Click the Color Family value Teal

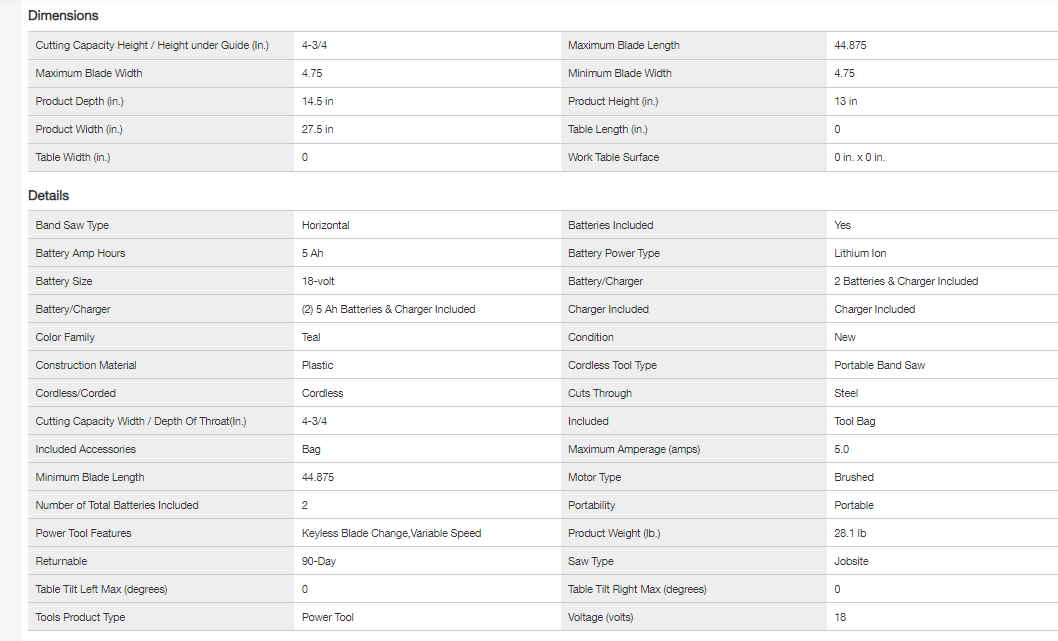coord(311,337)
